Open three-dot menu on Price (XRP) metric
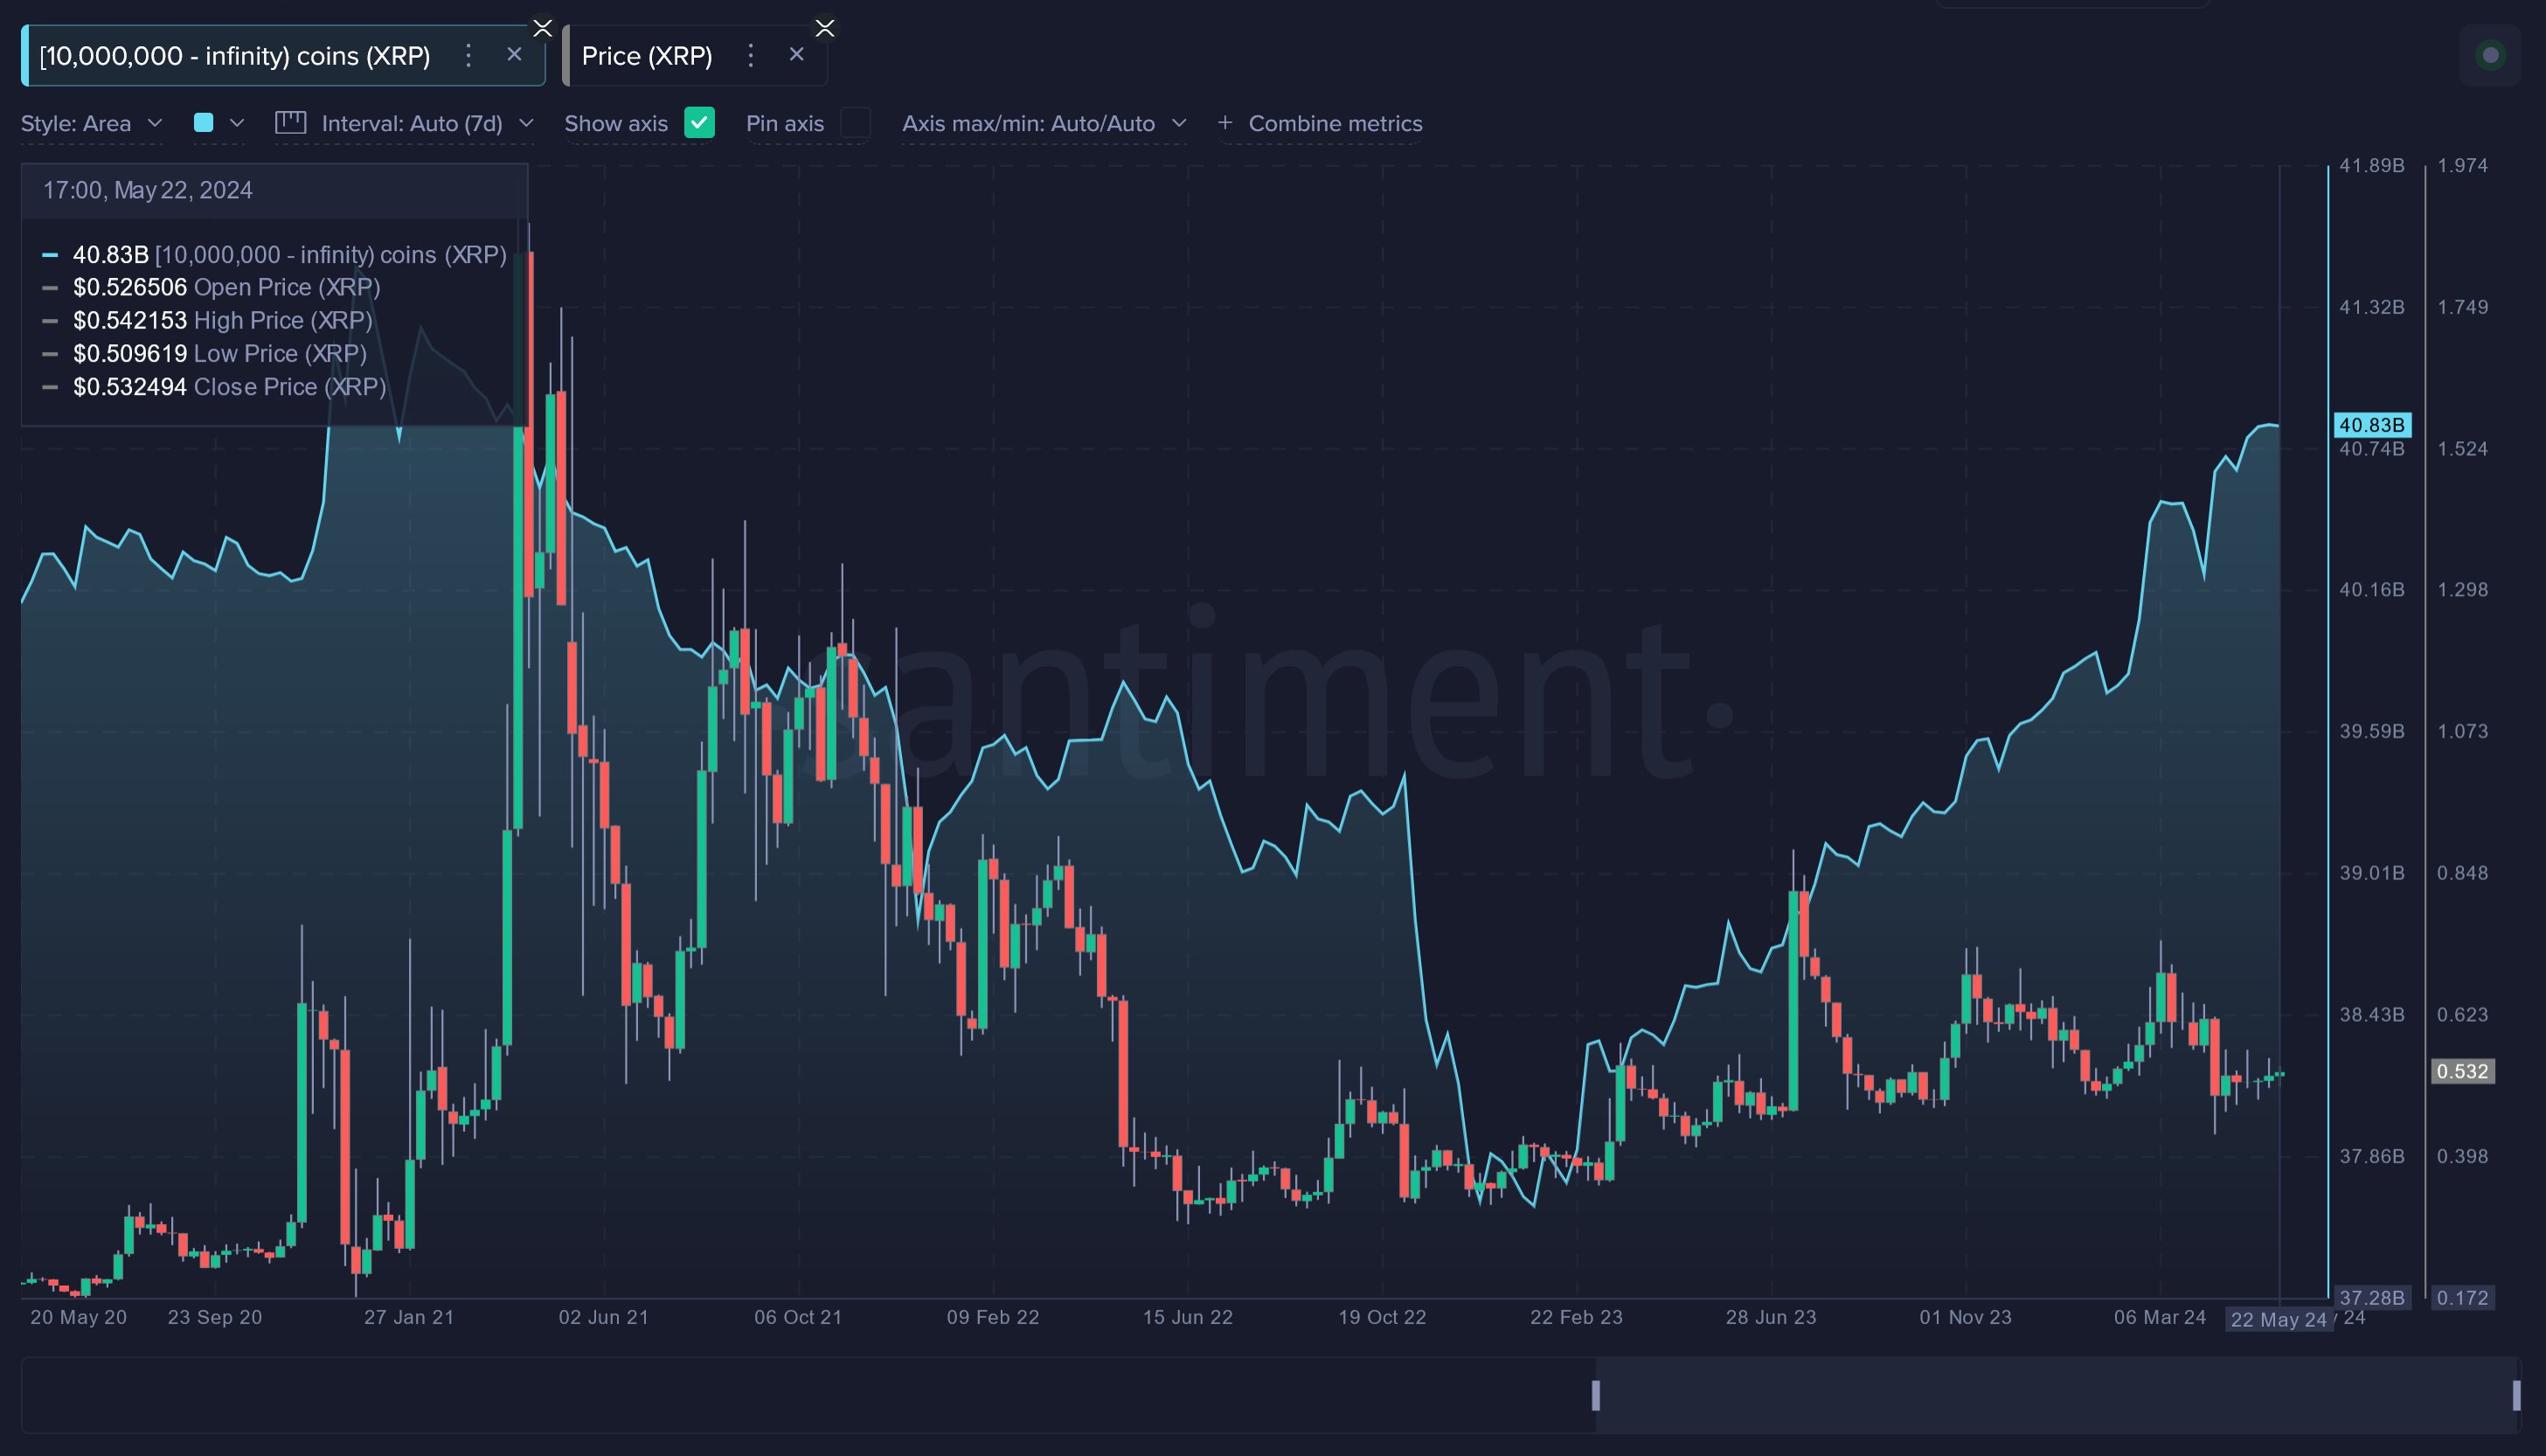The image size is (2546, 1456). point(751,55)
